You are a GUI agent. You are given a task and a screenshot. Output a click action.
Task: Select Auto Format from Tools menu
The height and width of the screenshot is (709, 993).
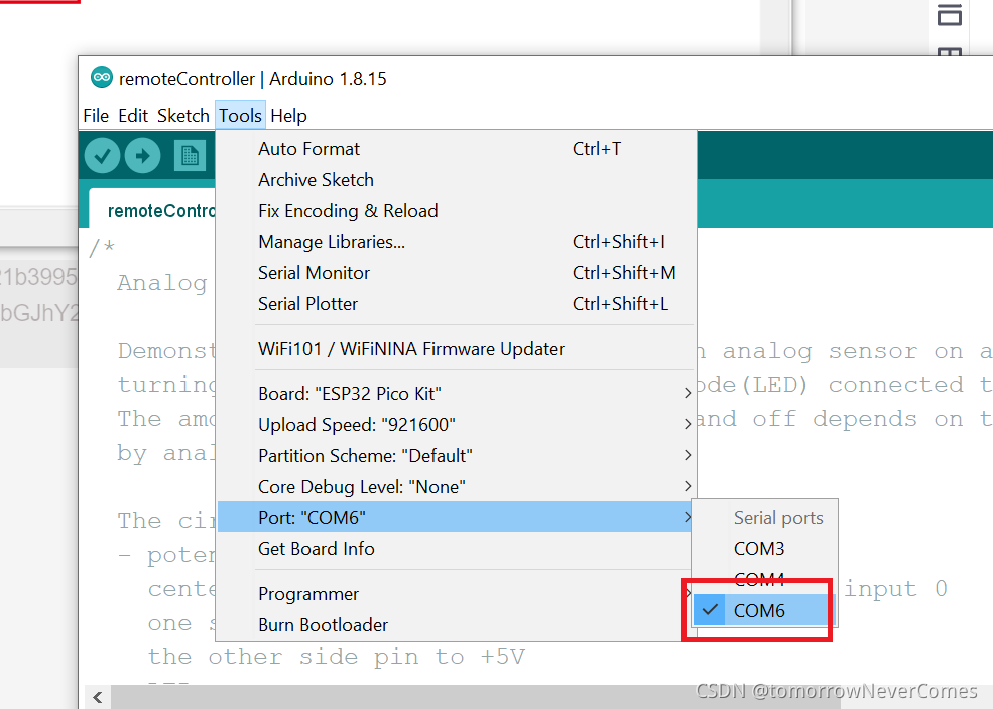pyautogui.click(x=456, y=149)
